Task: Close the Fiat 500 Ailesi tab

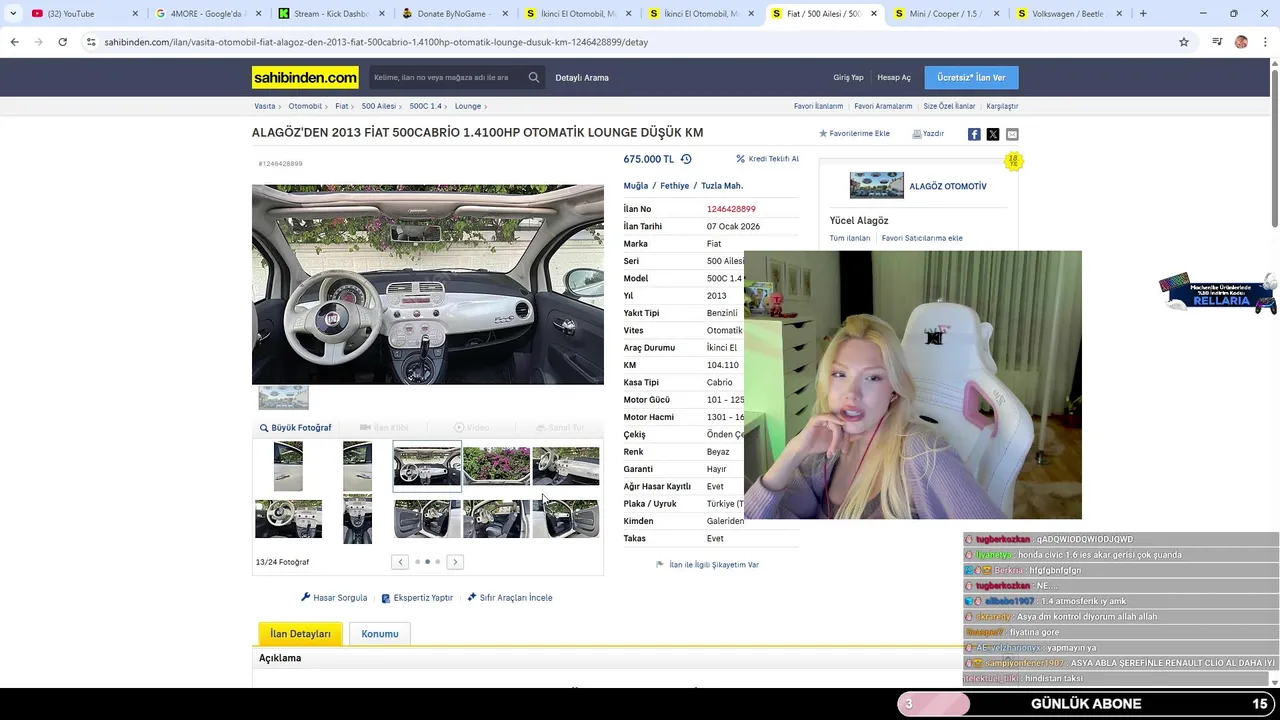Action: tap(874, 14)
